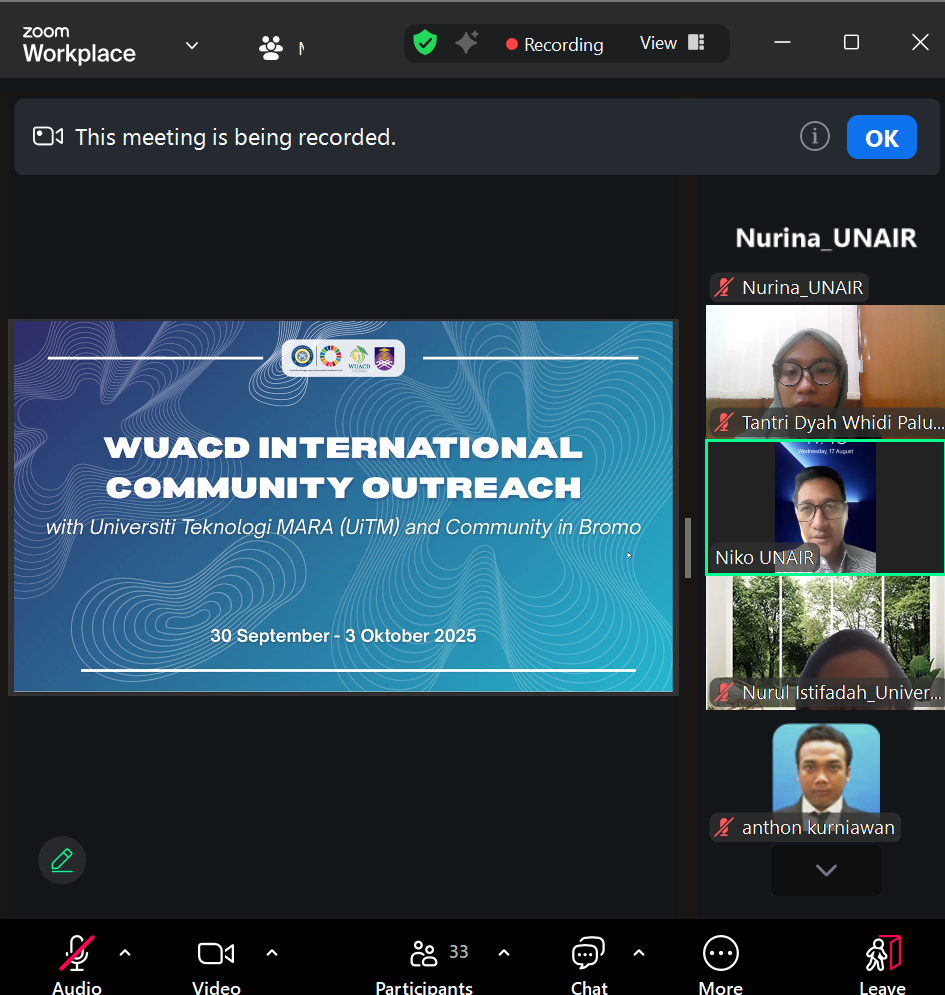Expand chat options caret
The image size is (945, 995).
click(x=639, y=953)
